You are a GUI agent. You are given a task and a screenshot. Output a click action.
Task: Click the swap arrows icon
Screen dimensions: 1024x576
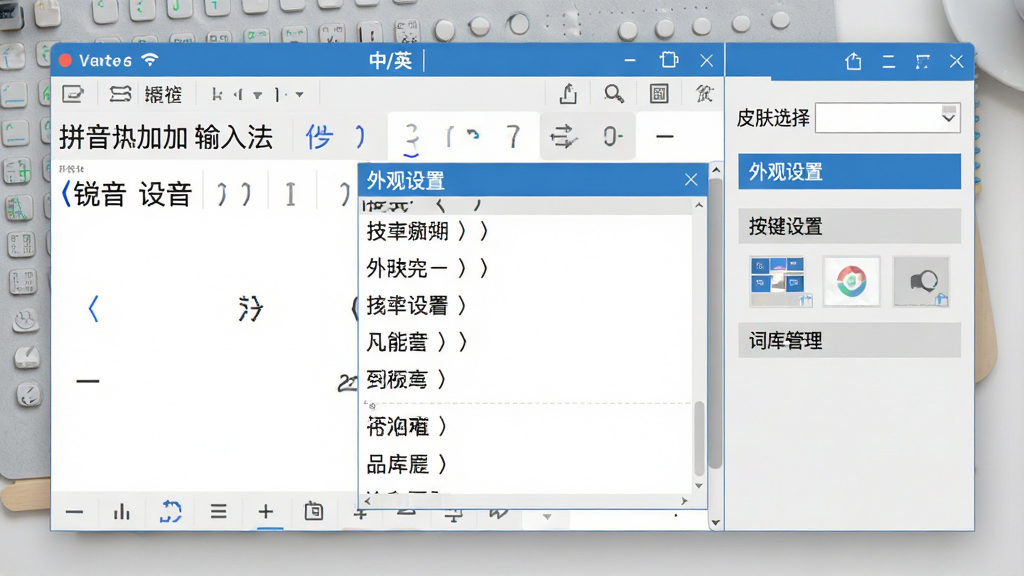[x=563, y=136]
